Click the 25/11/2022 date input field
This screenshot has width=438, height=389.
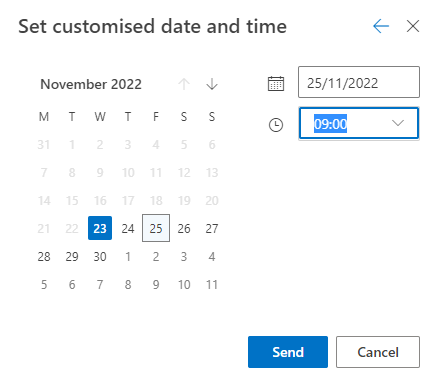(x=359, y=82)
